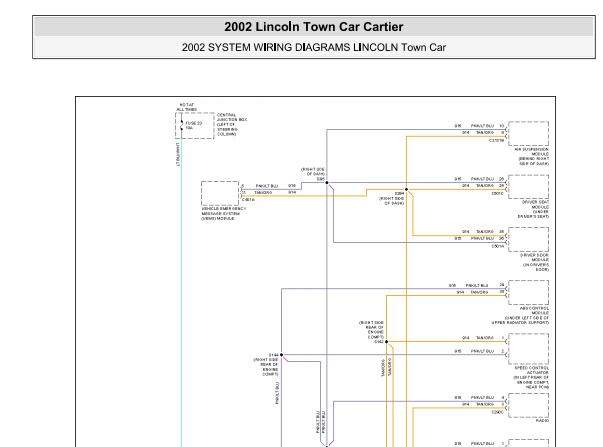Image resolution: width=603 pixels, height=447 pixels.
Task: Click the "PNK/LT BLU" wire label near VEMS module
Action: click(x=267, y=186)
